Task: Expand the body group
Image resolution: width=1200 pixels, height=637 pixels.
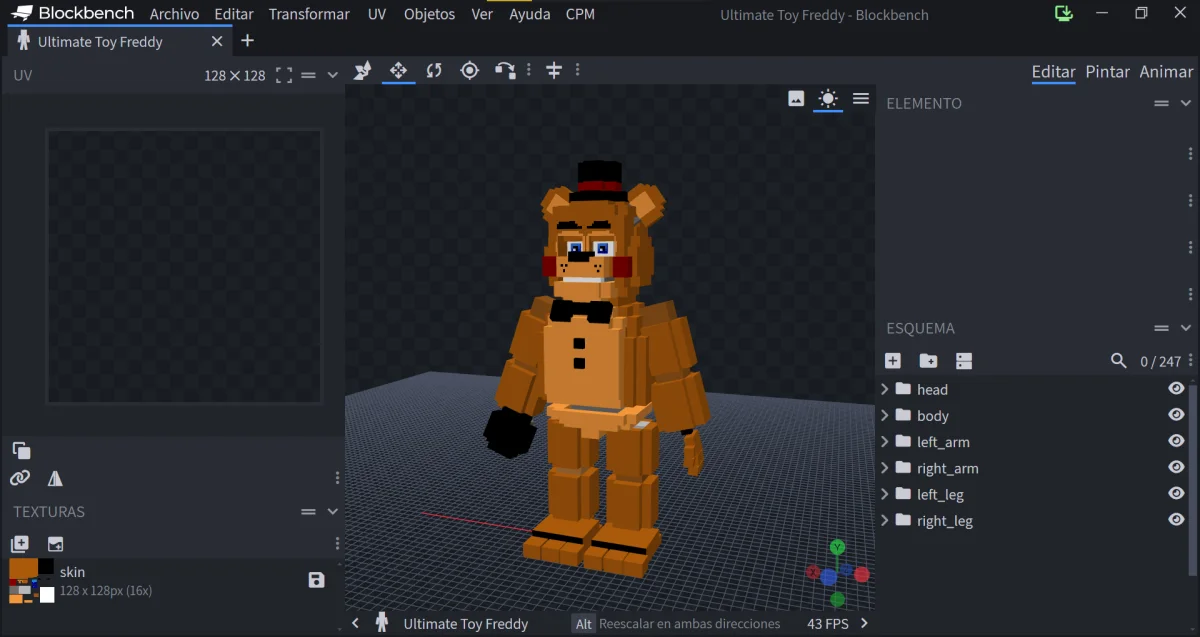Action: [885, 415]
